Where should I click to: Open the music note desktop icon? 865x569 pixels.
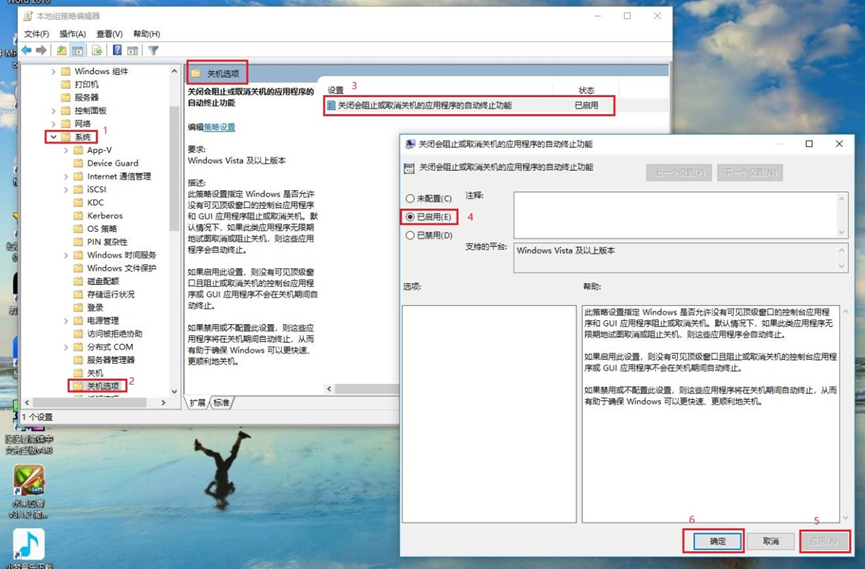[29, 544]
